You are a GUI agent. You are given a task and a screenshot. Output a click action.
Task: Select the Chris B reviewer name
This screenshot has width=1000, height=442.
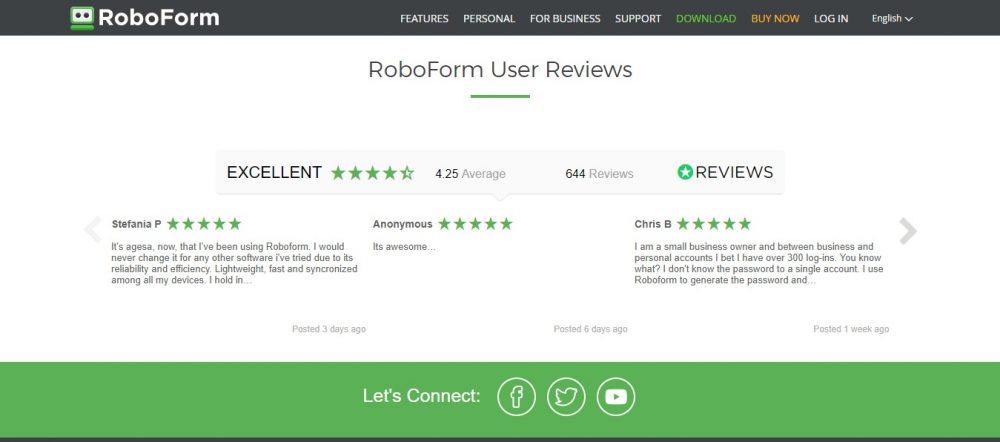coord(653,225)
